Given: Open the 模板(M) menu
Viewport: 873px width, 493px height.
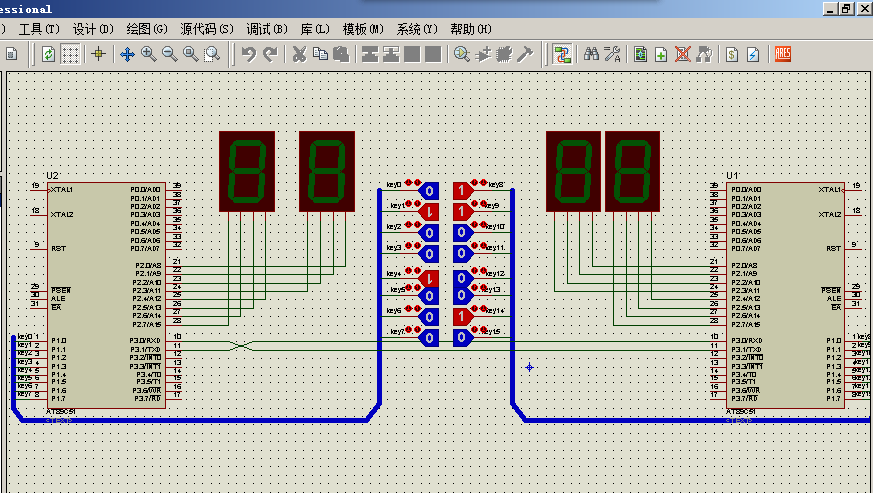Looking at the screenshot, I should pyautogui.click(x=363, y=29).
